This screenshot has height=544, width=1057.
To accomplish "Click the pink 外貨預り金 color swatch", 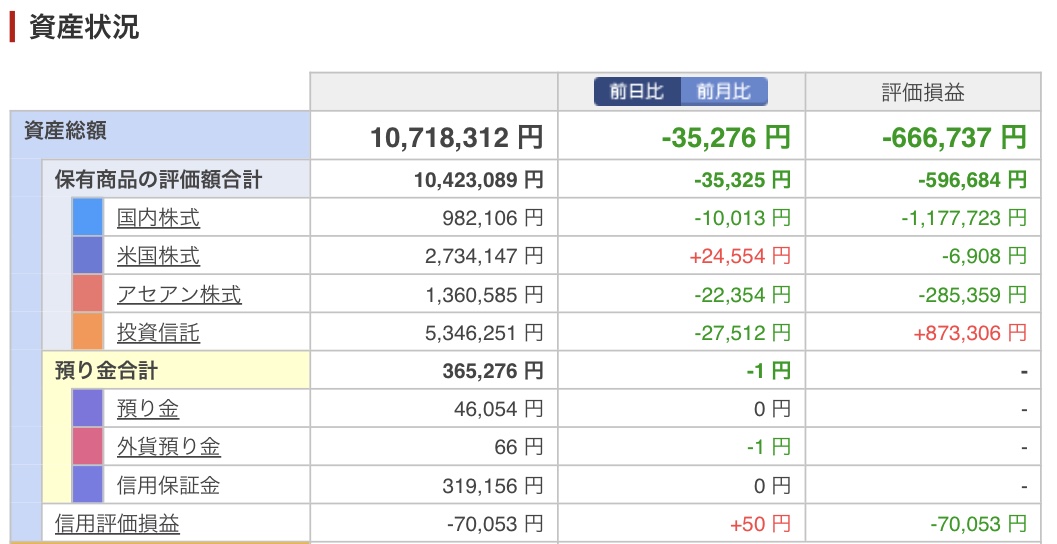I will click(88, 446).
